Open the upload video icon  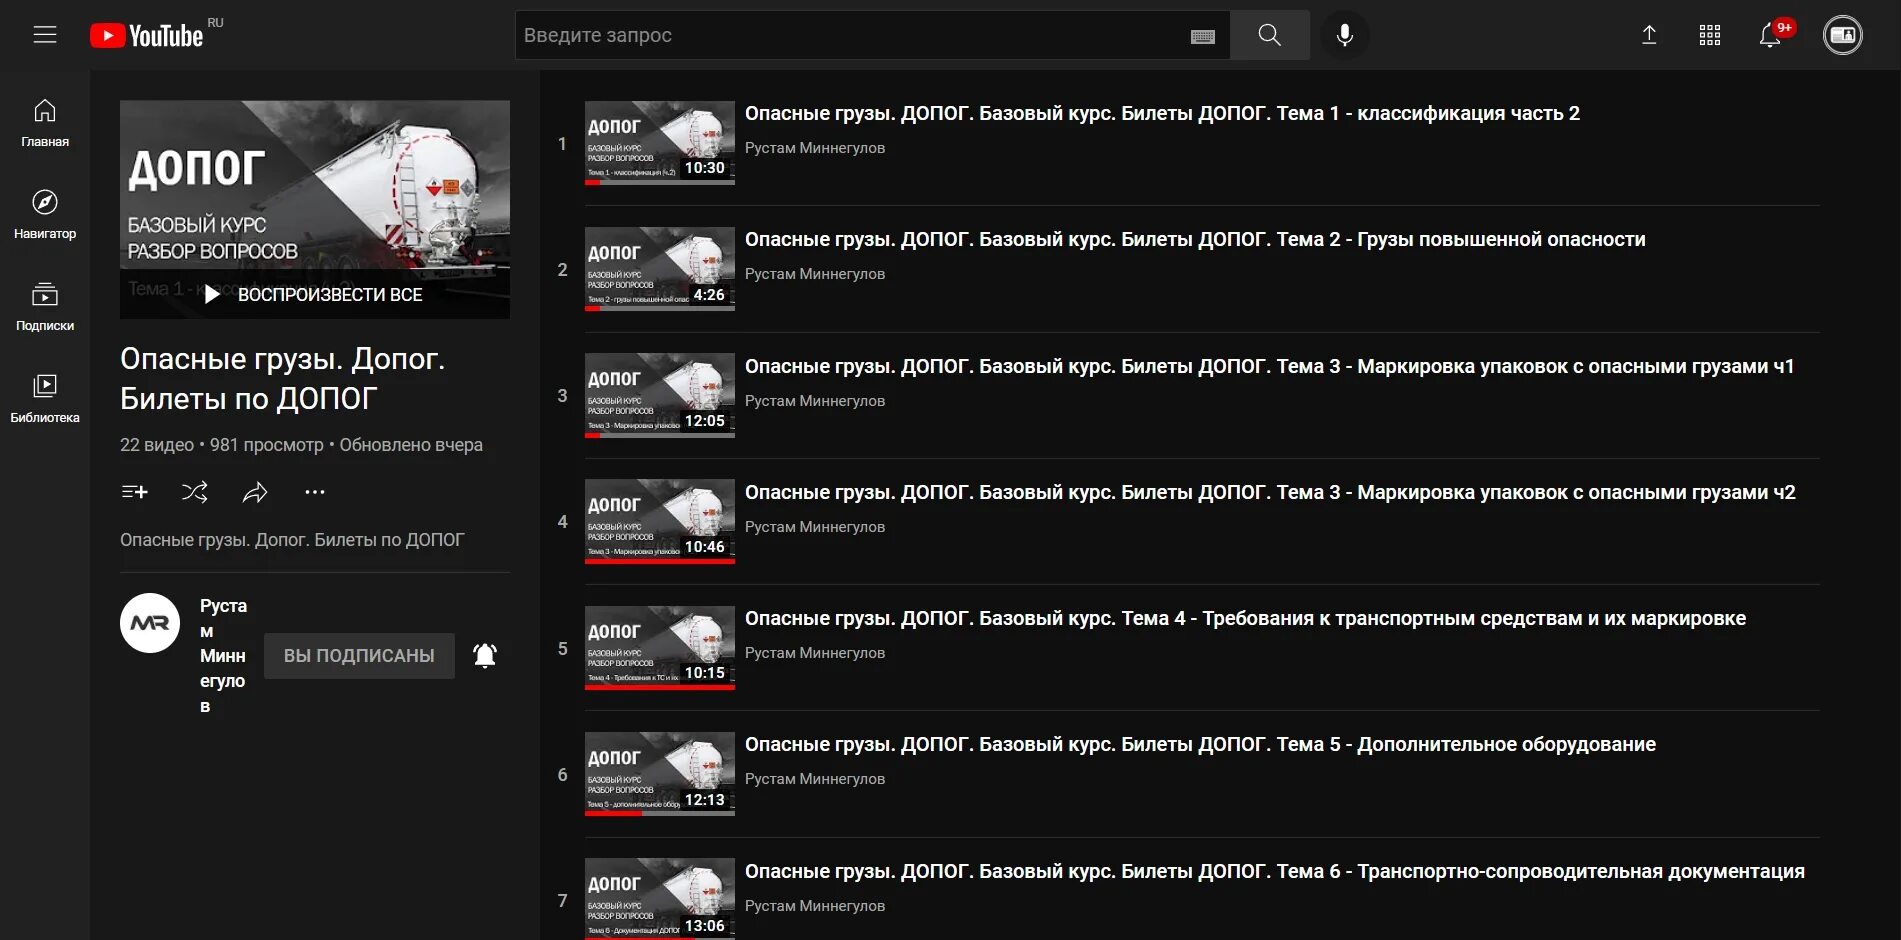click(1650, 35)
